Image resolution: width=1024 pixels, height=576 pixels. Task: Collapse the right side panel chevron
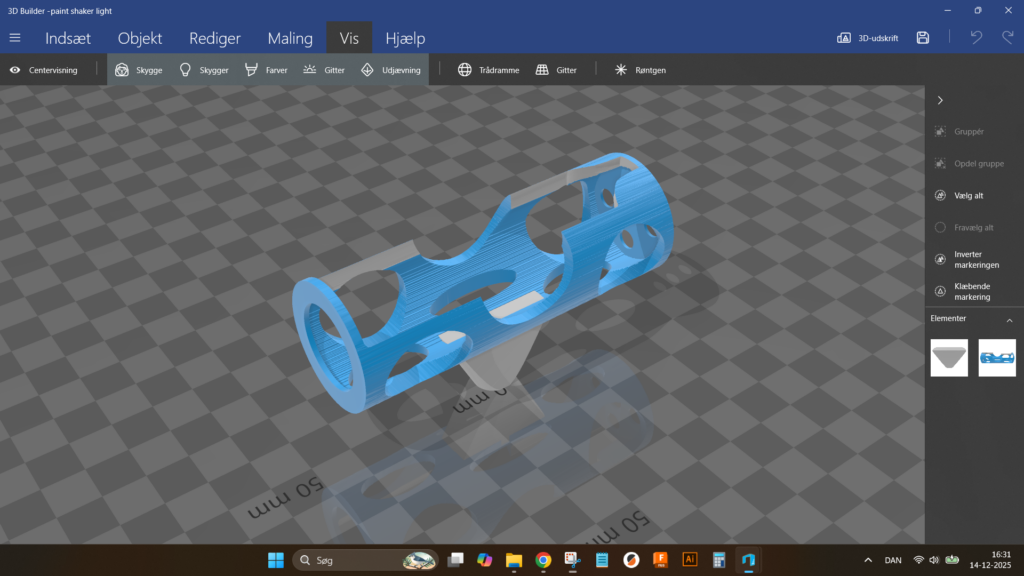(940, 100)
